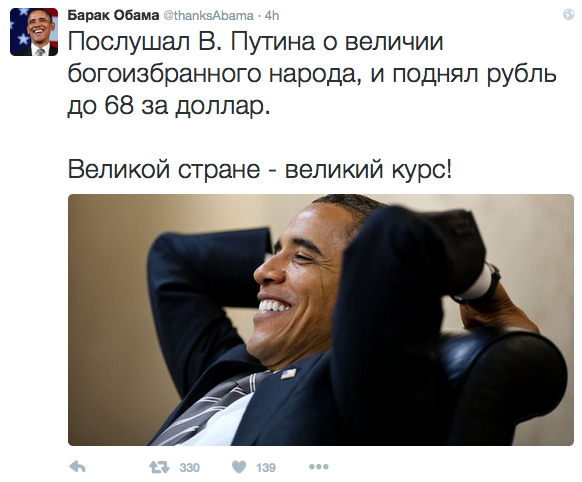Open the 4h timestamp permalink
The height and width of the screenshot is (482, 582).
pos(272,16)
